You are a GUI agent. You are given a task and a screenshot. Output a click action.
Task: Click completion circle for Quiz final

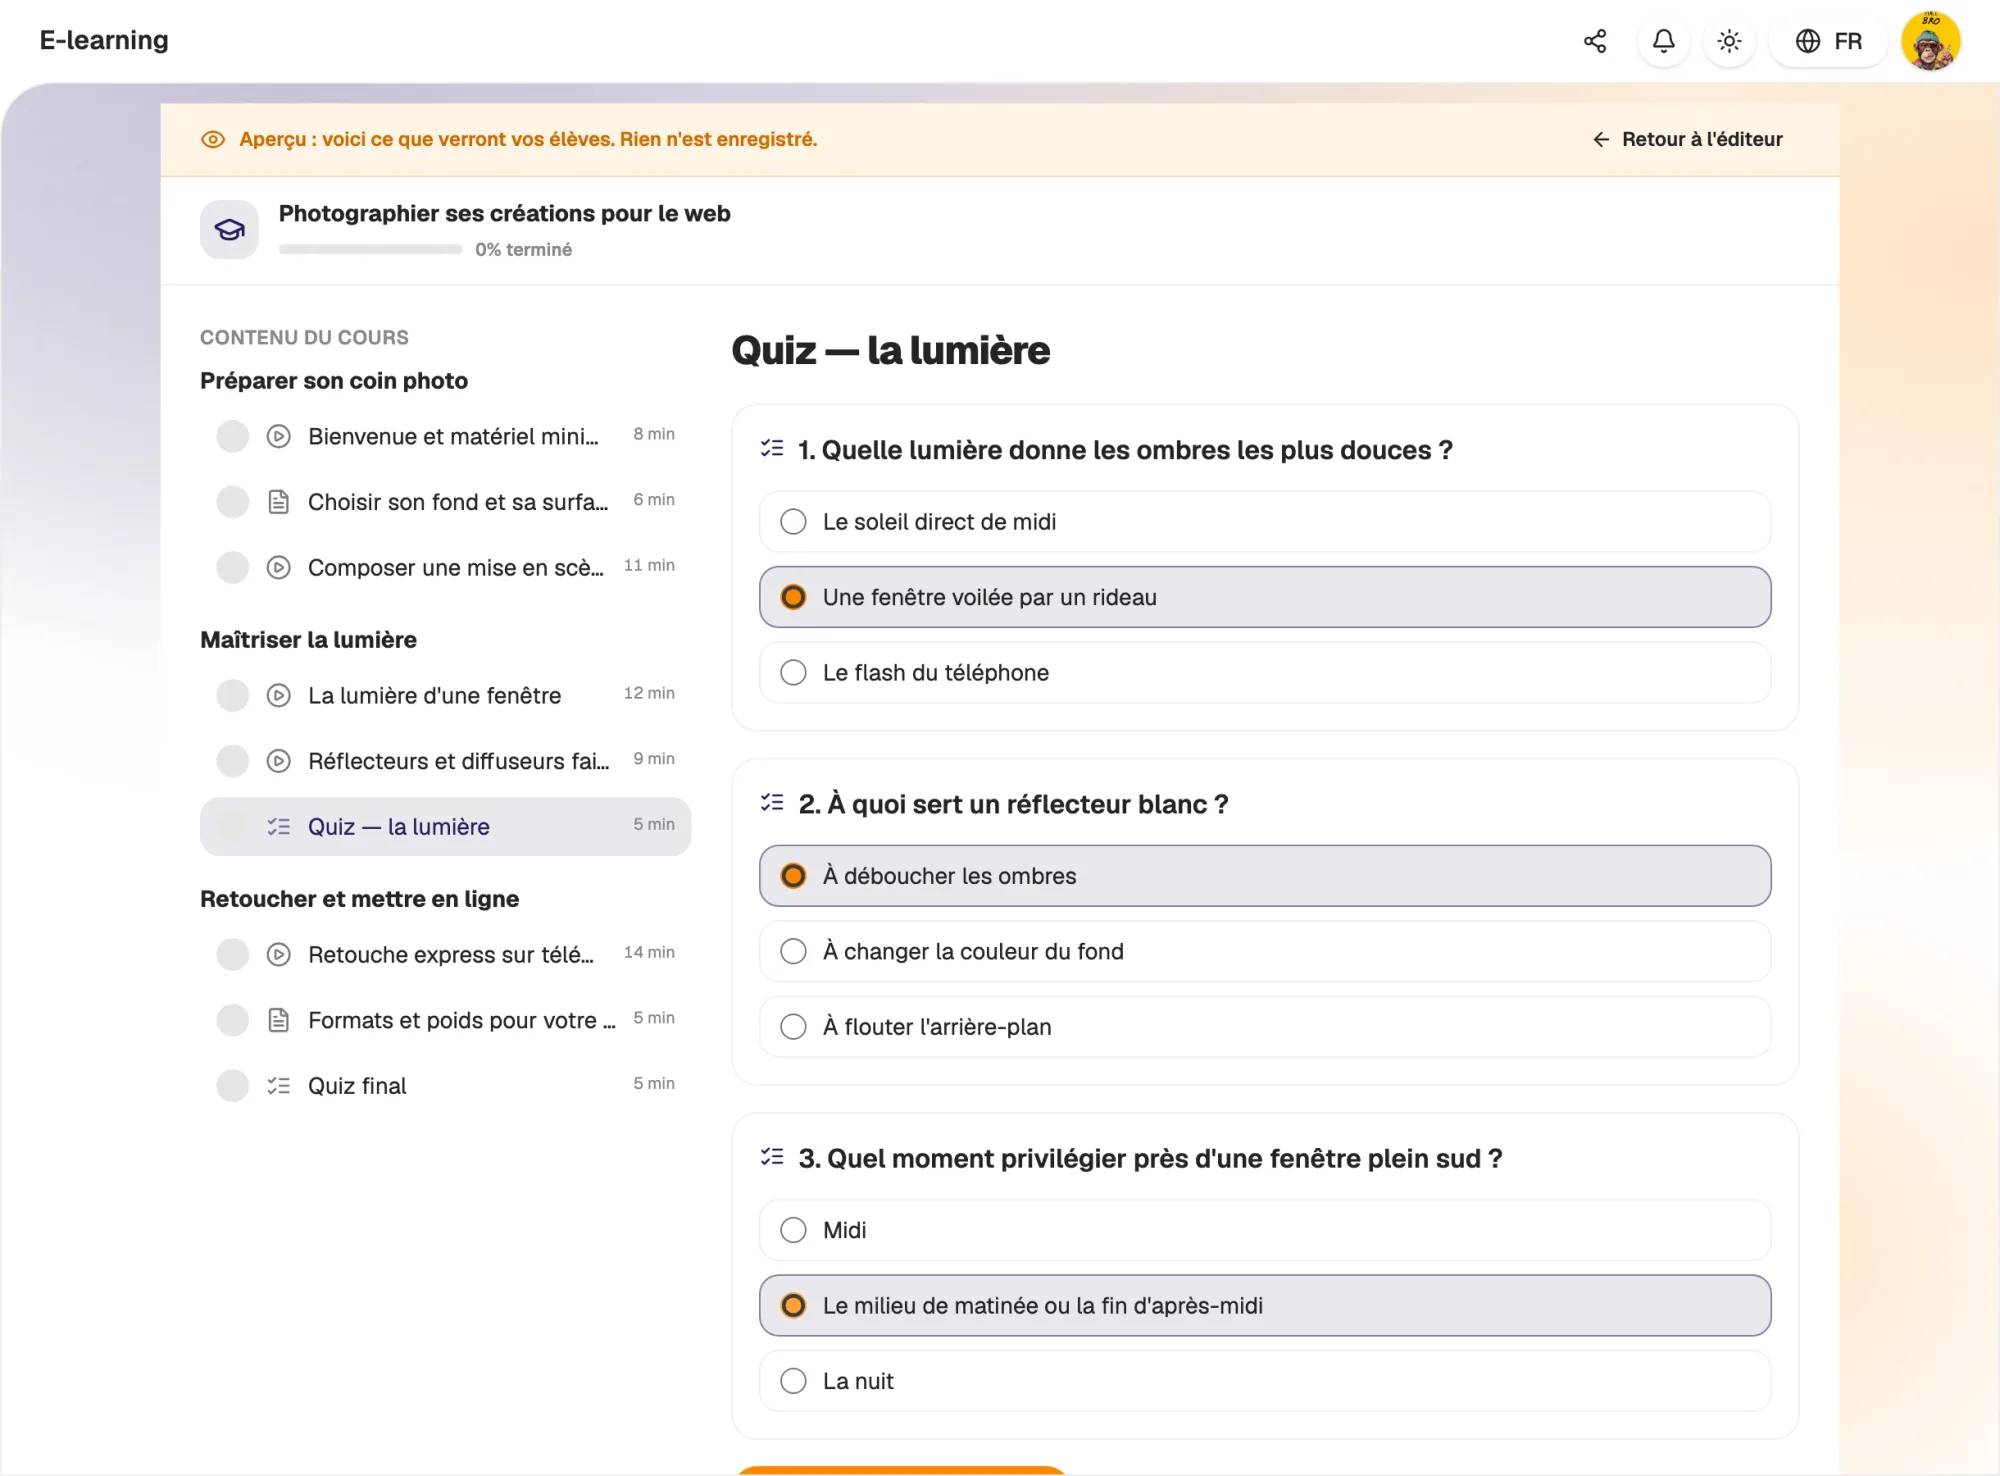[233, 1085]
